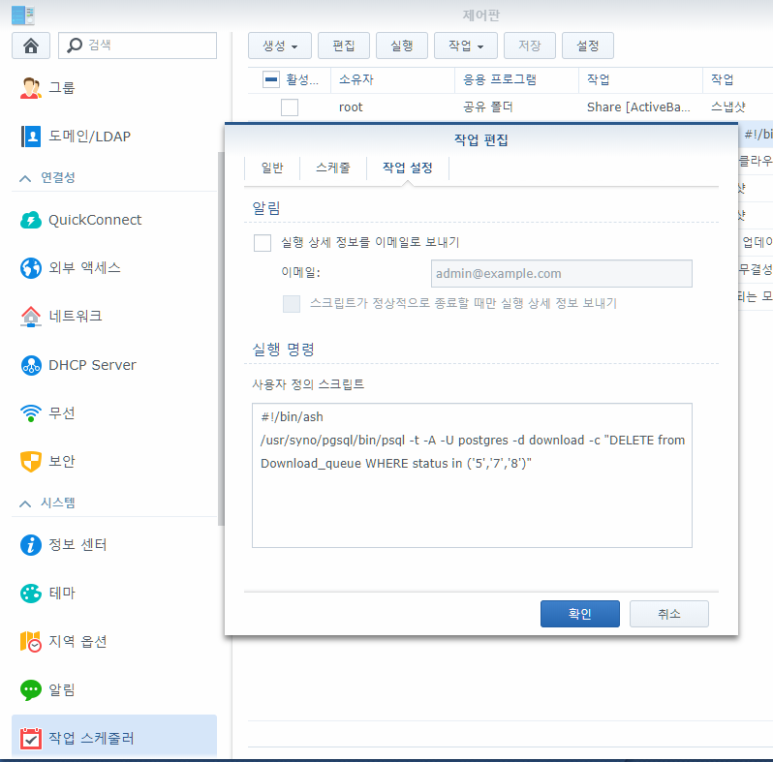Image resolution: width=773 pixels, height=762 pixels.
Task: Open the 지역 옵션 regional icon
Action: (x=31, y=641)
